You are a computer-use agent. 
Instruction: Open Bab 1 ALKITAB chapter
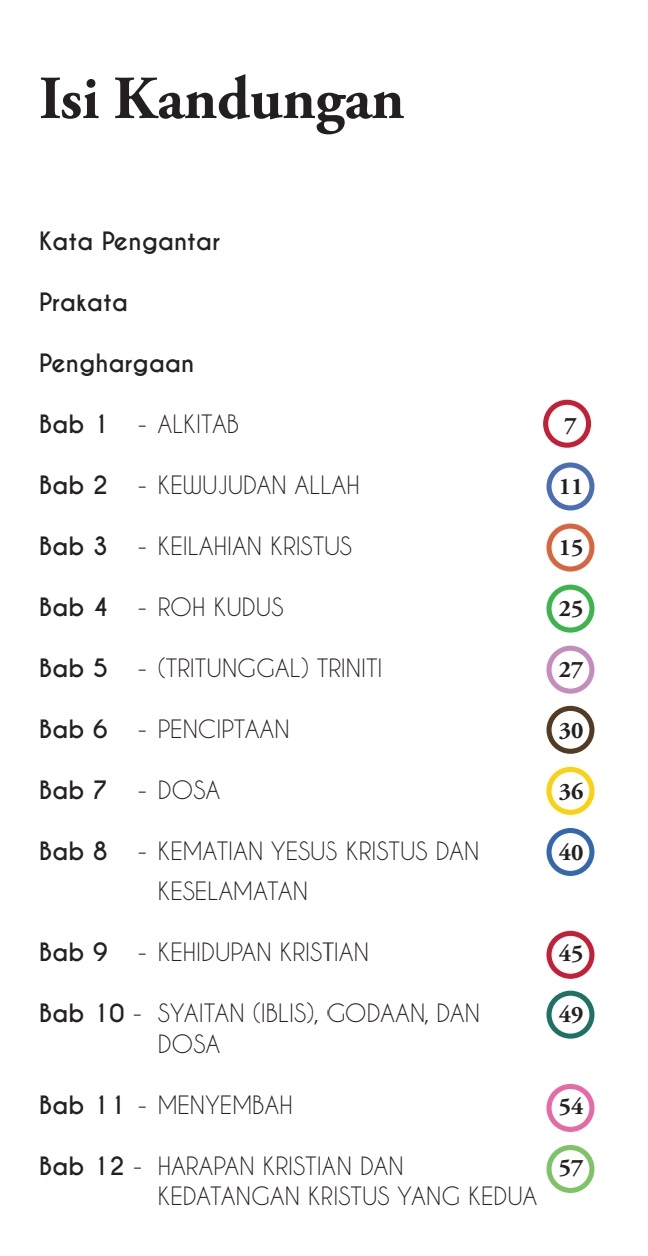(198, 425)
